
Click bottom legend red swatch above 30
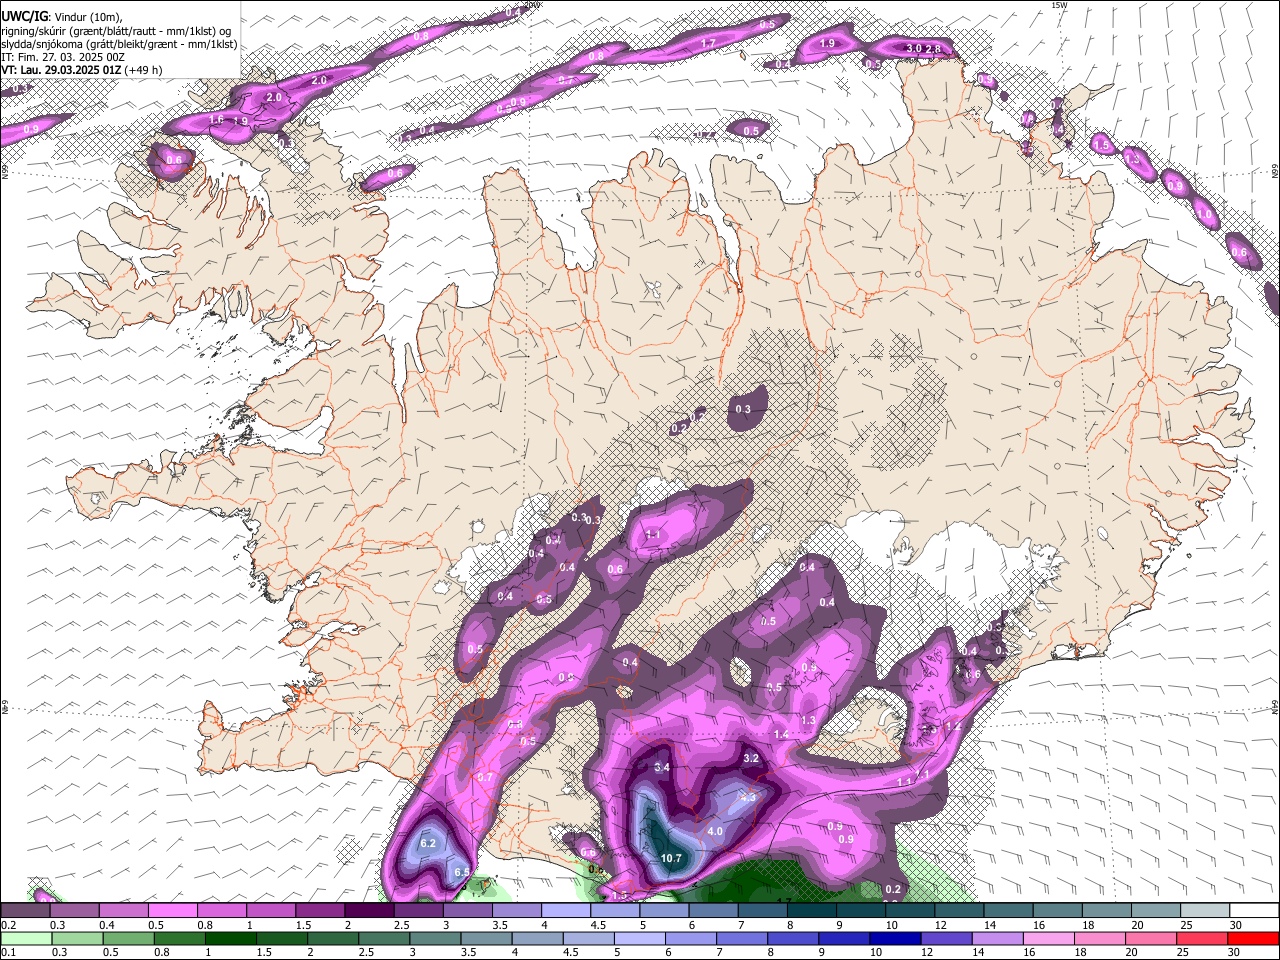(x=1254, y=938)
